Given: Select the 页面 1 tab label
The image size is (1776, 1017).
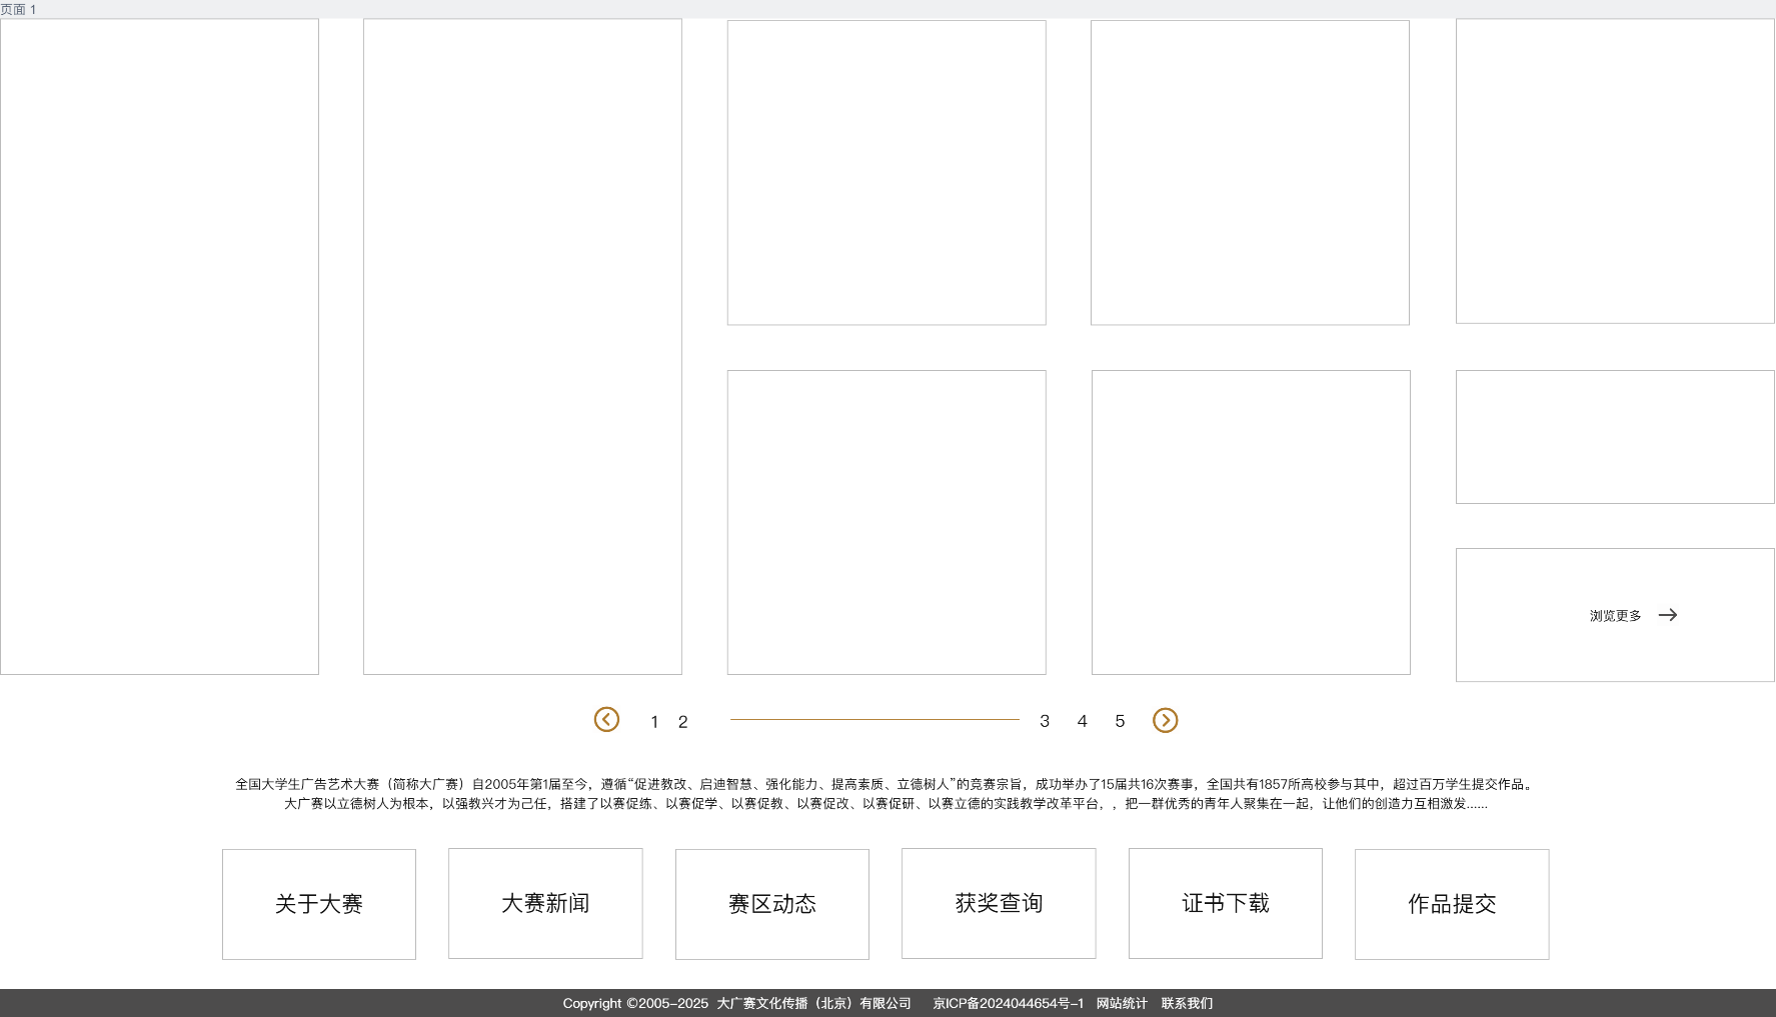Looking at the screenshot, I should [18, 9].
